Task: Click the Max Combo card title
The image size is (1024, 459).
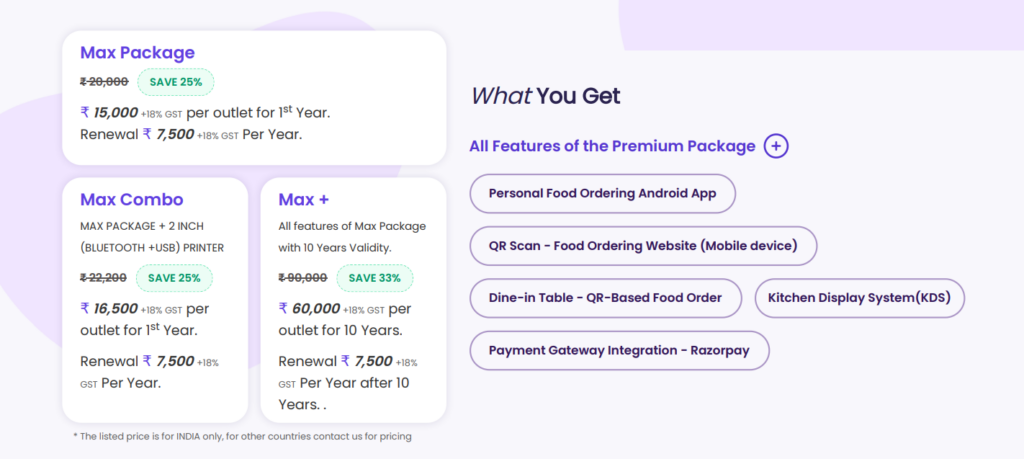Action: pos(131,199)
